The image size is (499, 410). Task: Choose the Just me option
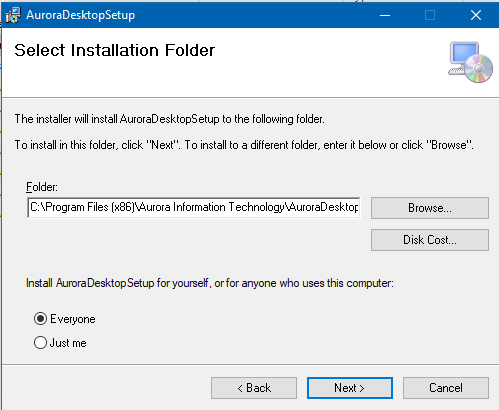coord(40,342)
